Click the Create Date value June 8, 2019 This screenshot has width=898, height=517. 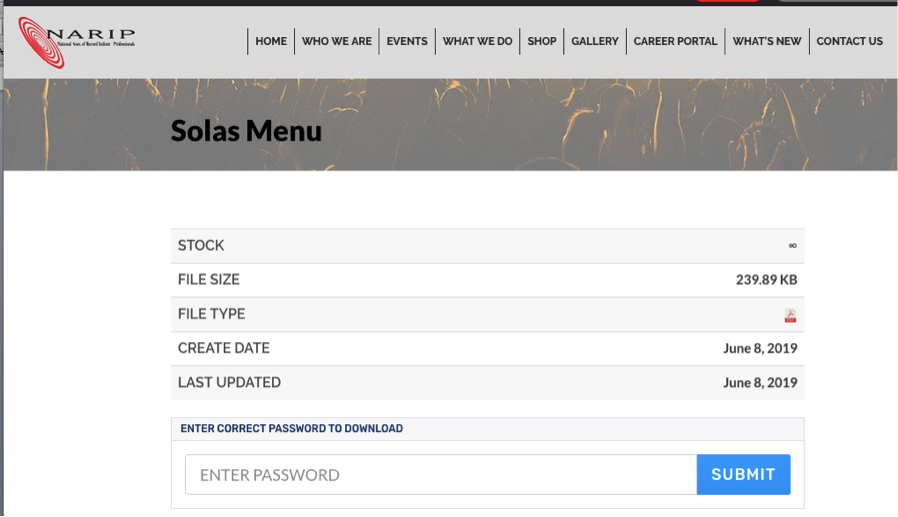760,349
